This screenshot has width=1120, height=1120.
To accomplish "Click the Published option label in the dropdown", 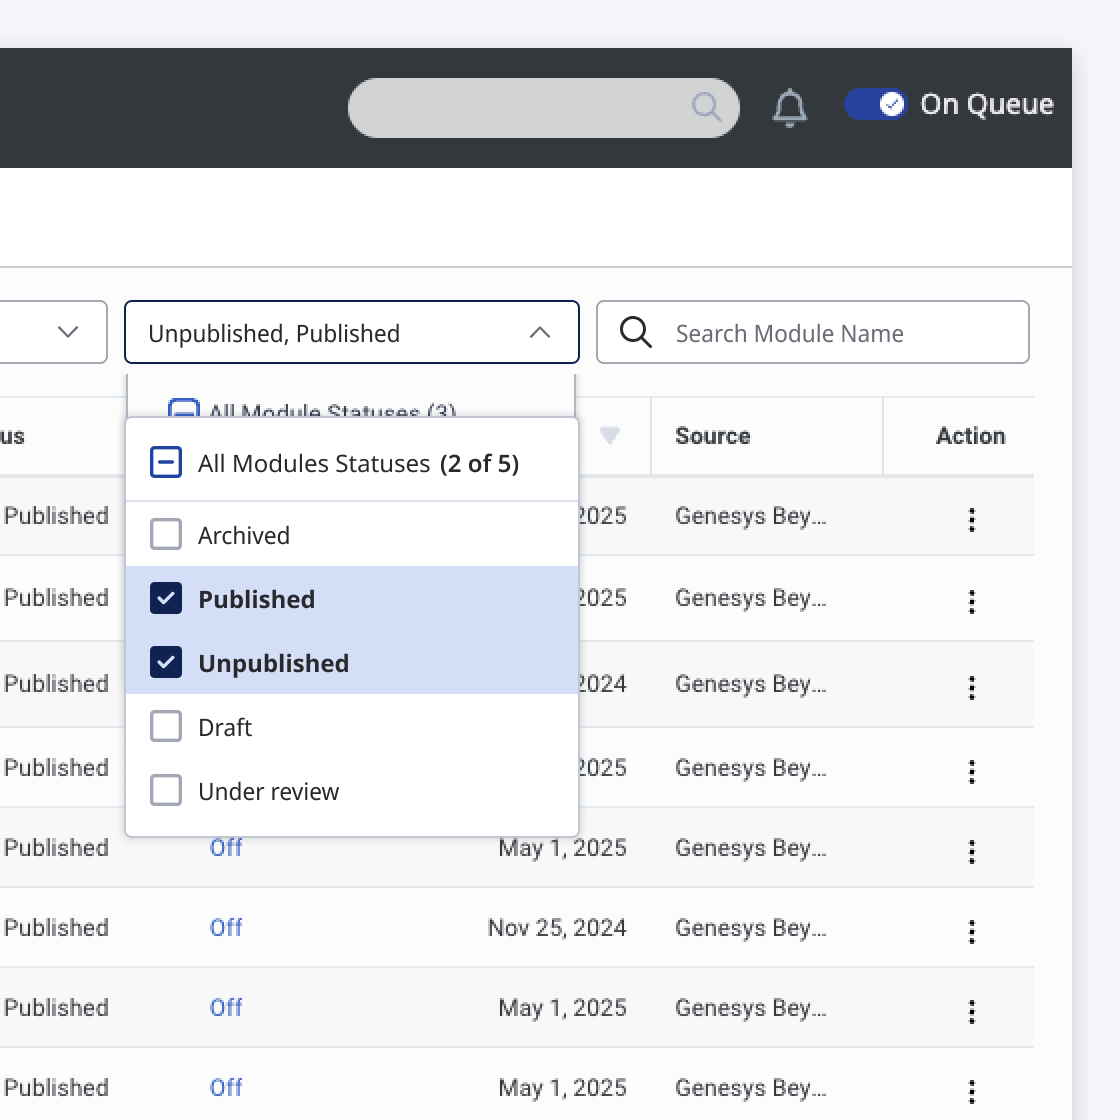I will click(256, 599).
